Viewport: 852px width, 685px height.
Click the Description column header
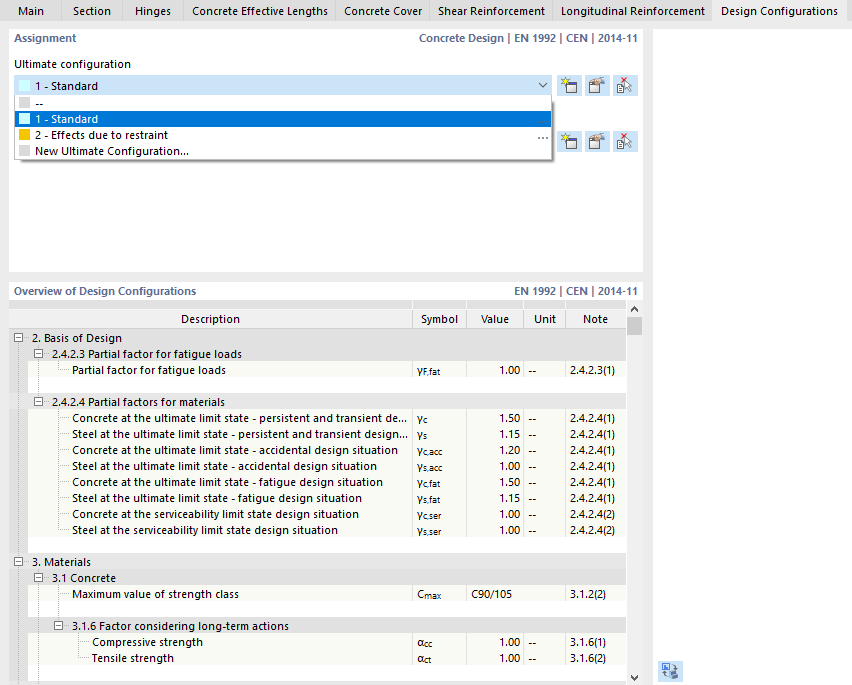pos(210,319)
